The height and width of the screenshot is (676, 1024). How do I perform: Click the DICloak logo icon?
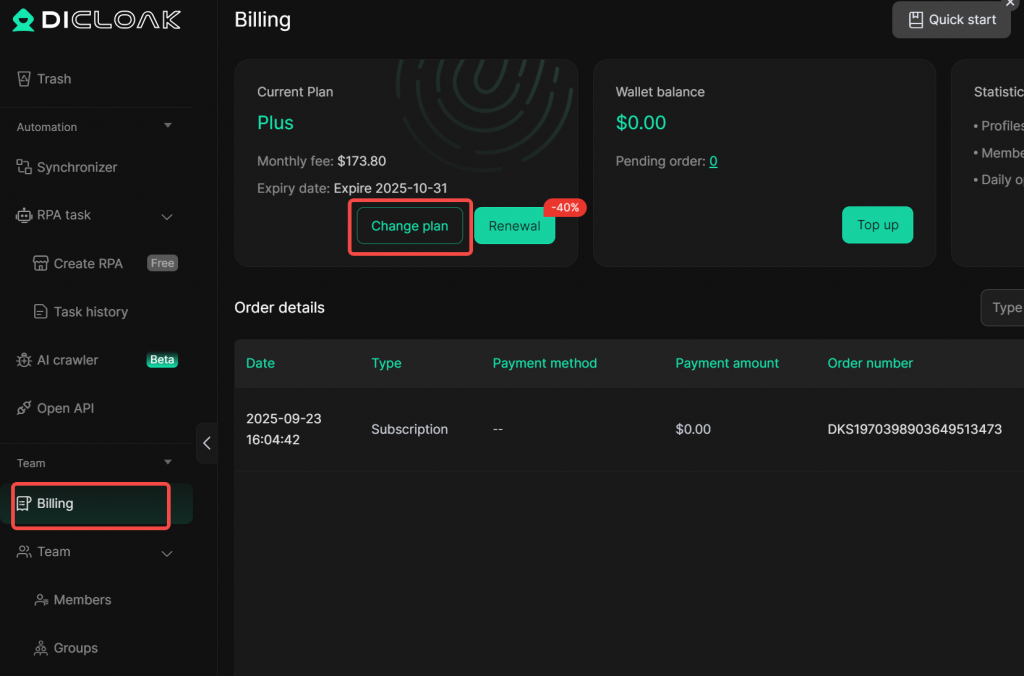point(24,20)
